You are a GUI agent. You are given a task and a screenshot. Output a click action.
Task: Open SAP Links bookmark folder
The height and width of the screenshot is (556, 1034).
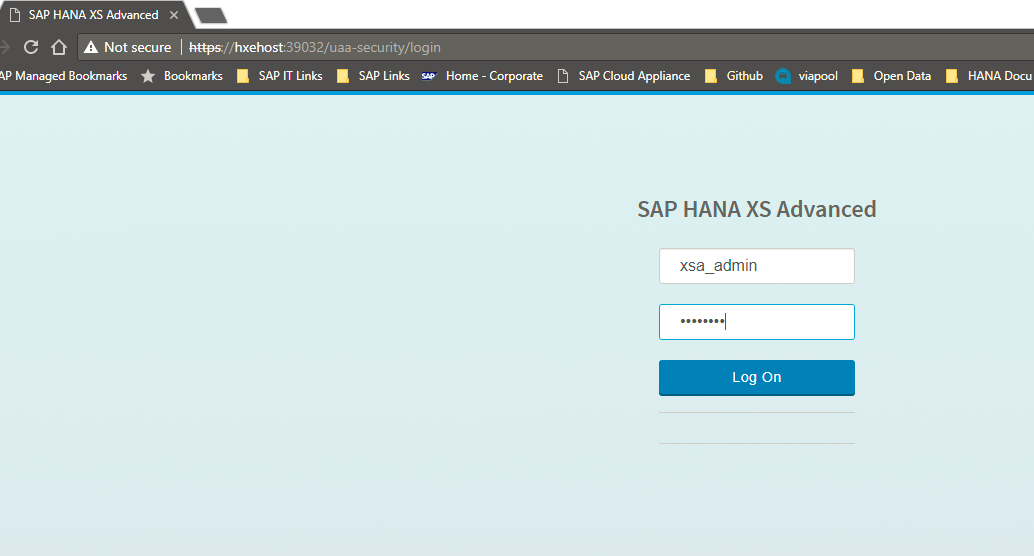373,76
